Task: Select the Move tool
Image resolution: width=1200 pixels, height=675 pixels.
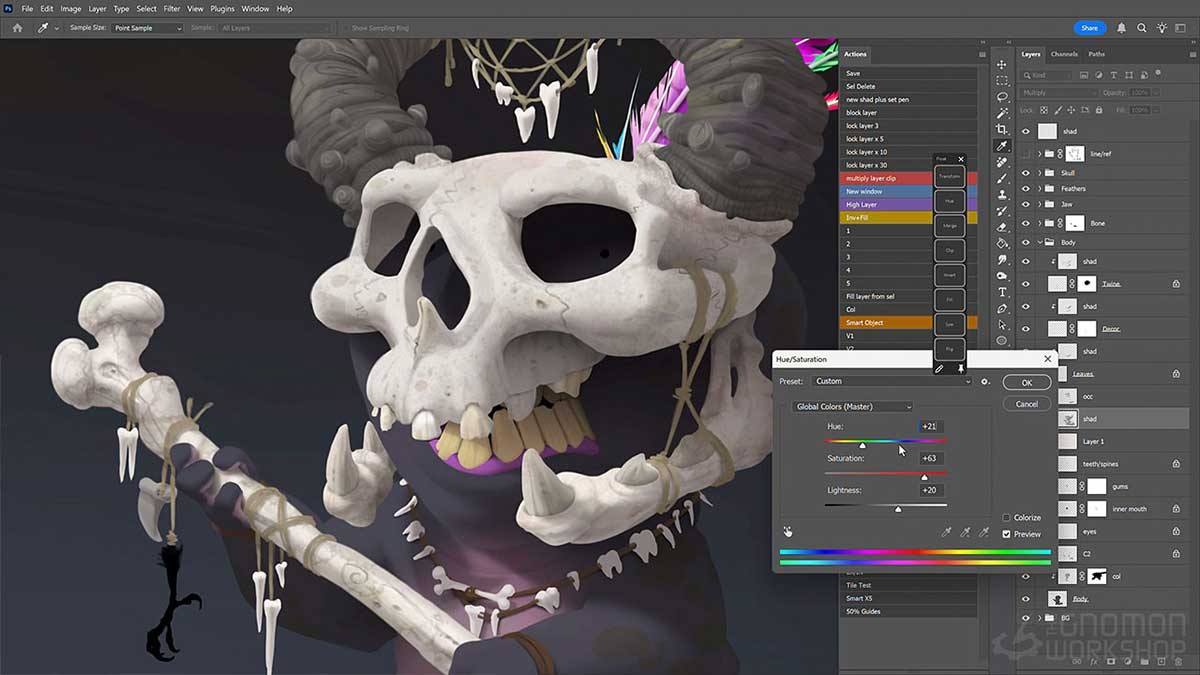Action: click(x=1003, y=62)
